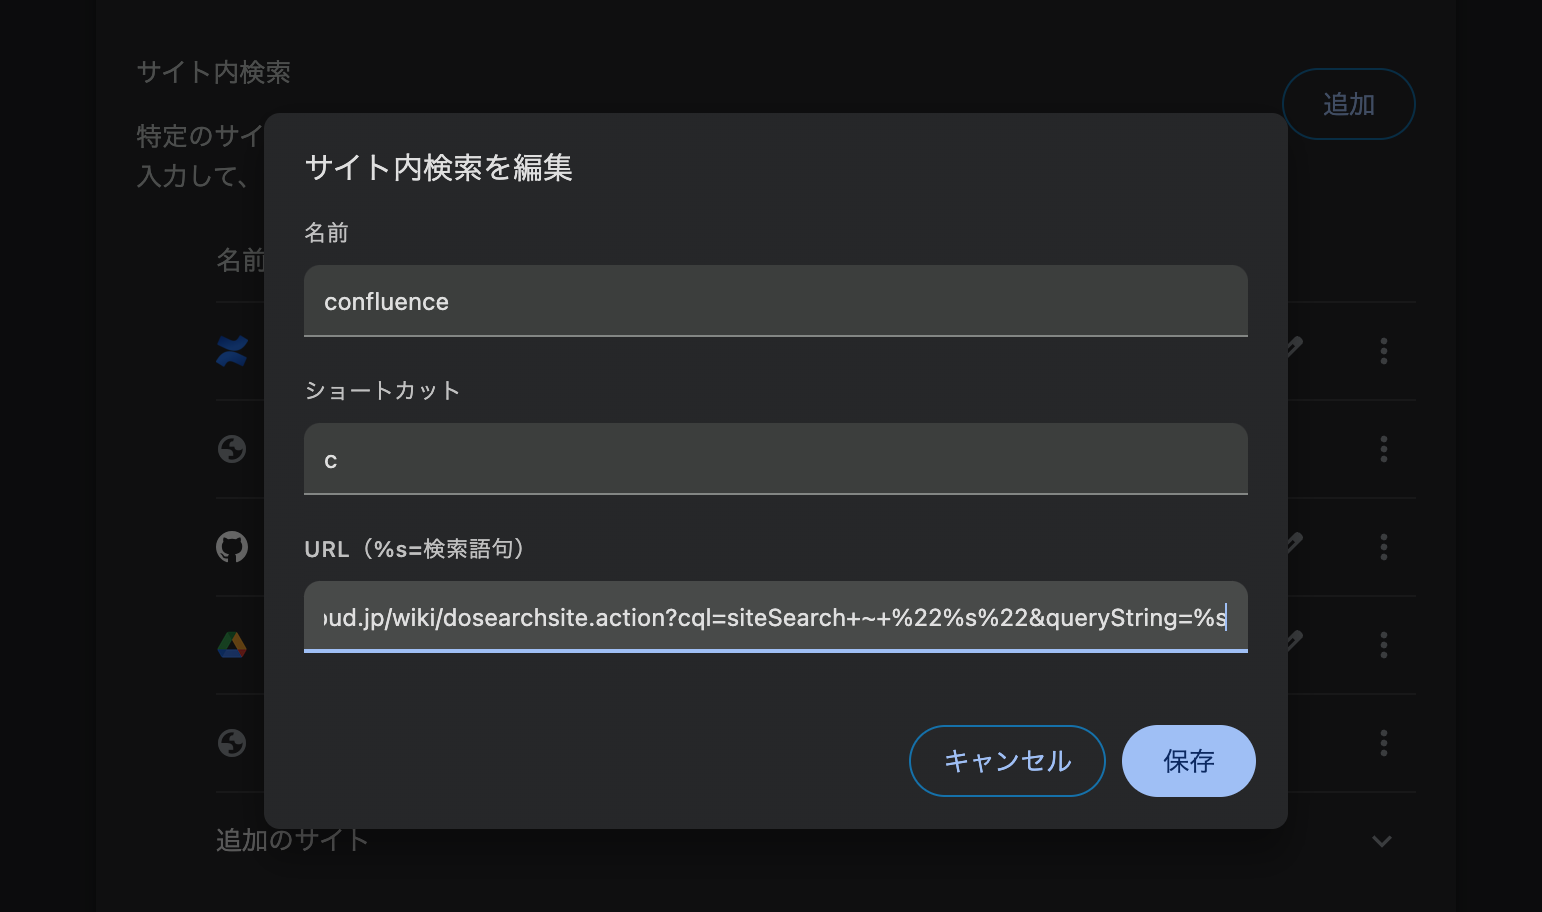Image resolution: width=1542 pixels, height=912 pixels.
Task: Open the kebab menu on the Google Drive row
Action: coord(1383,645)
